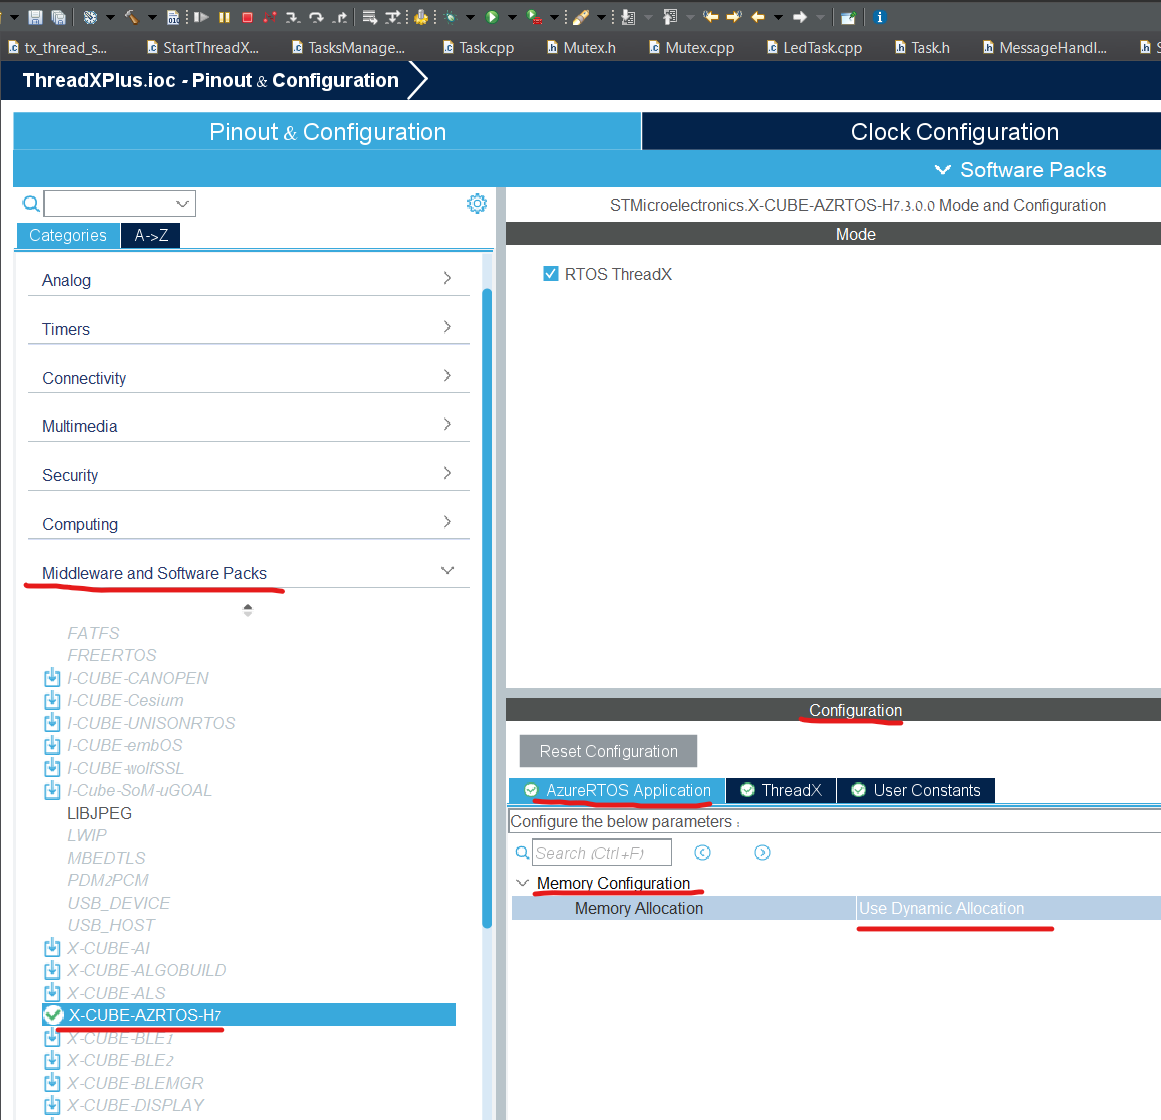Click the download icon beside X-CUBE-AI
The image size is (1161, 1120).
click(51, 947)
